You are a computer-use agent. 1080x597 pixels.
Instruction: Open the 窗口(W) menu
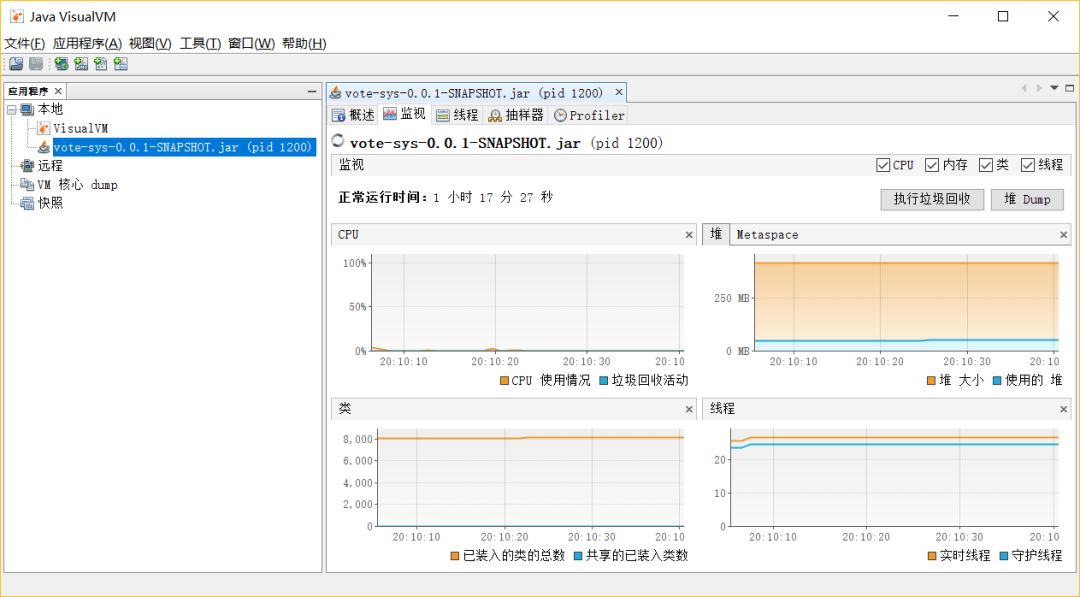[x=251, y=43]
